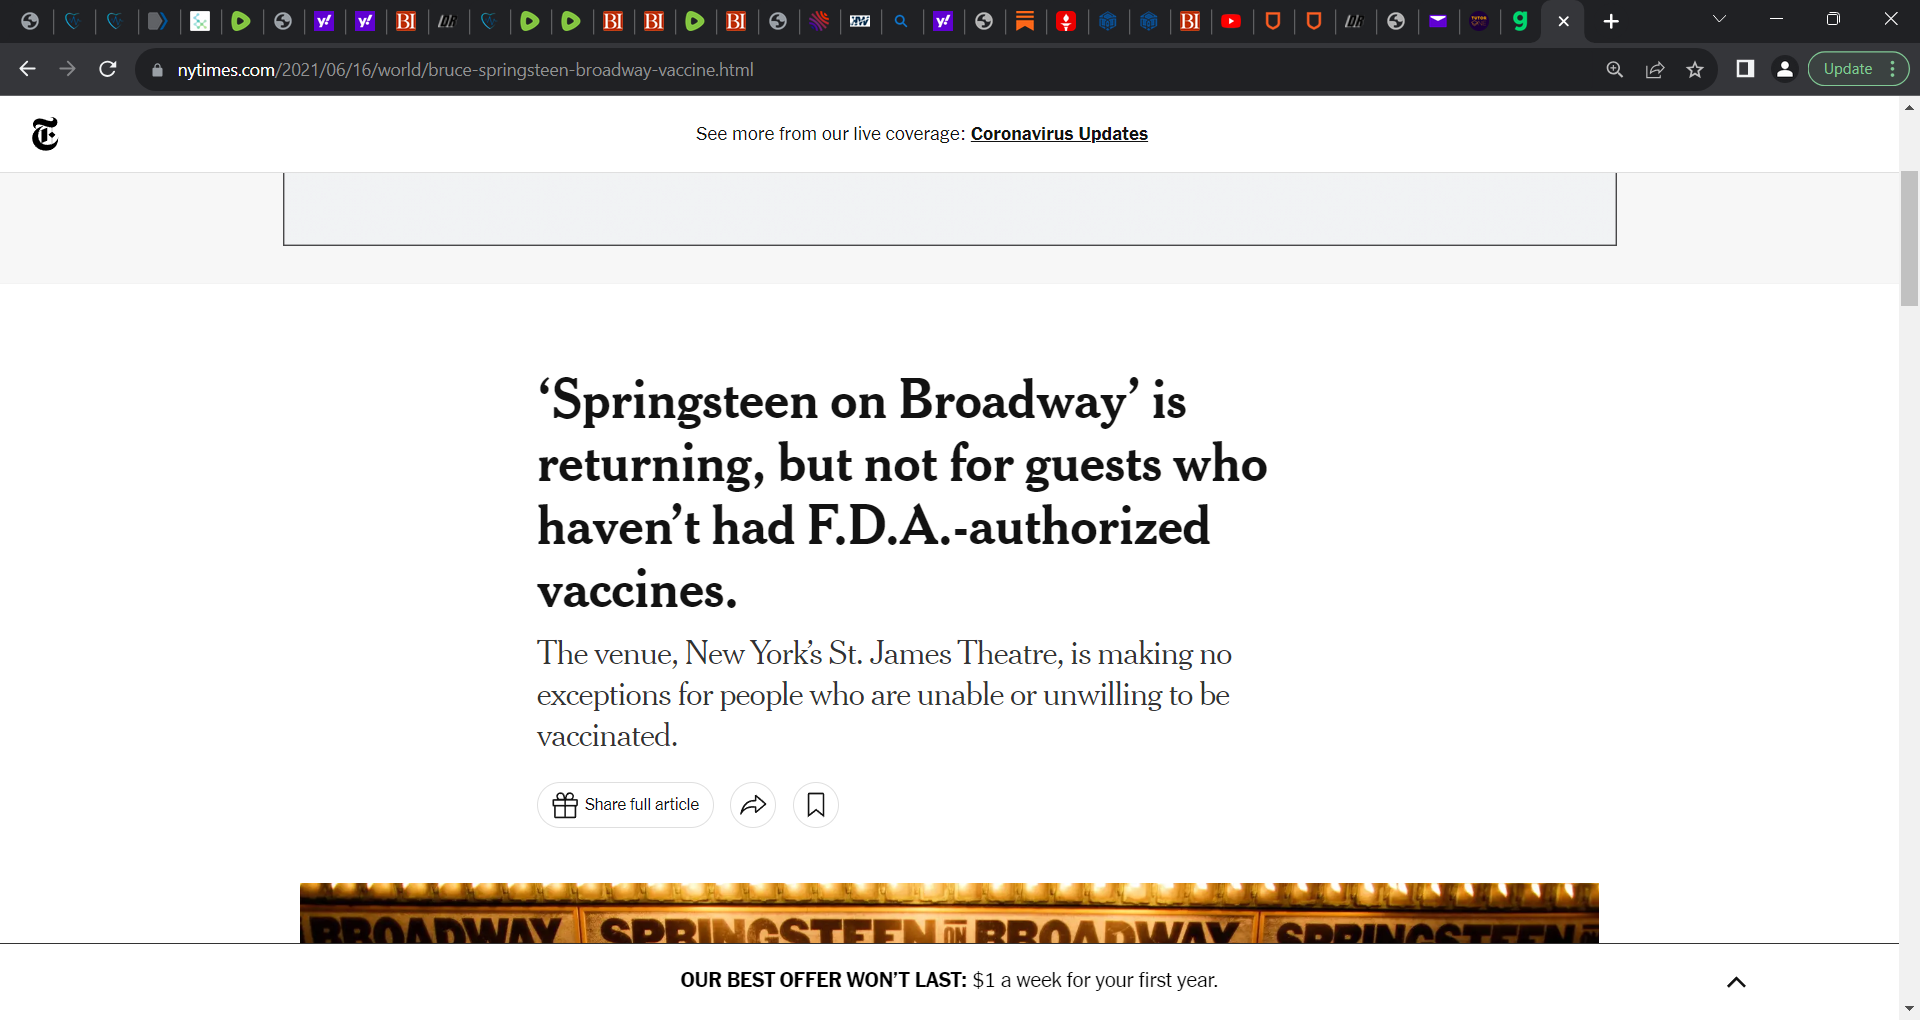Screen dimensions: 1920x1020
Task: Open the page zoom magnifier in address bar
Action: [1614, 69]
